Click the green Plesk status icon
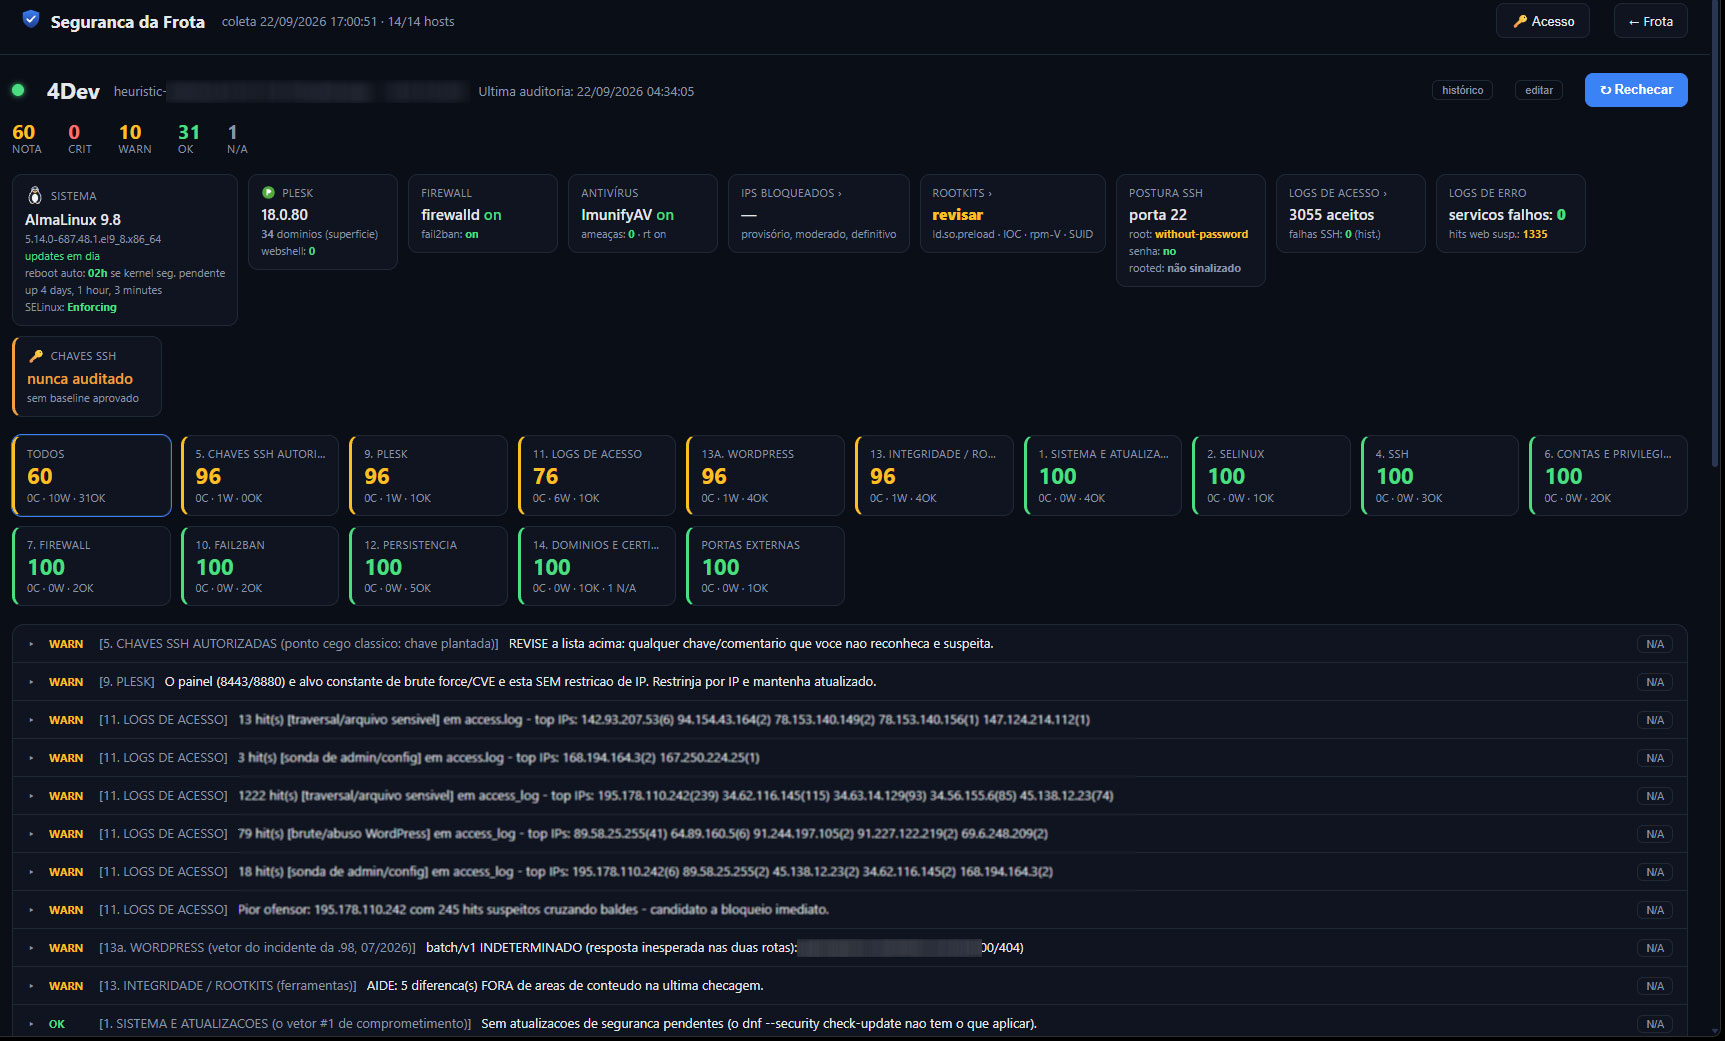Screen dimensions: 1725x1041 click(268, 192)
